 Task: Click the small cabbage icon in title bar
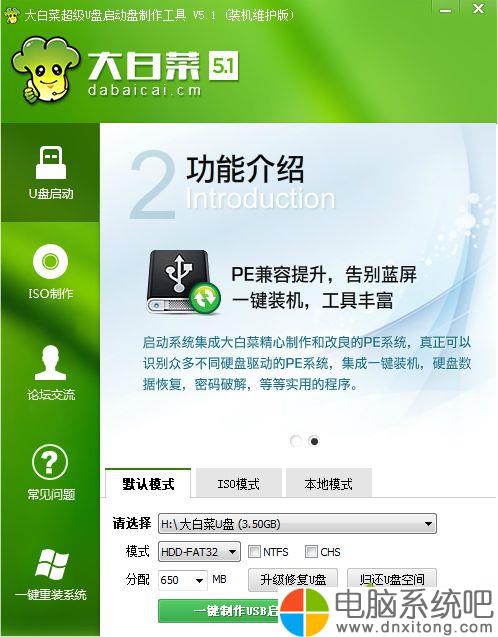click(11, 16)
